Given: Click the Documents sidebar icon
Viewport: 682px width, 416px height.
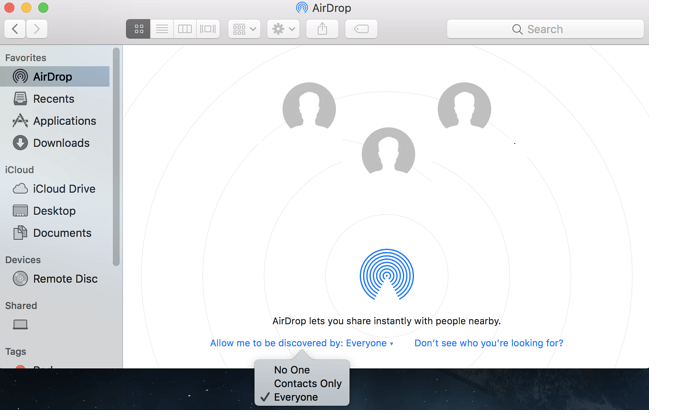Looking at the screenshot, I should click(x=20, y=233).
